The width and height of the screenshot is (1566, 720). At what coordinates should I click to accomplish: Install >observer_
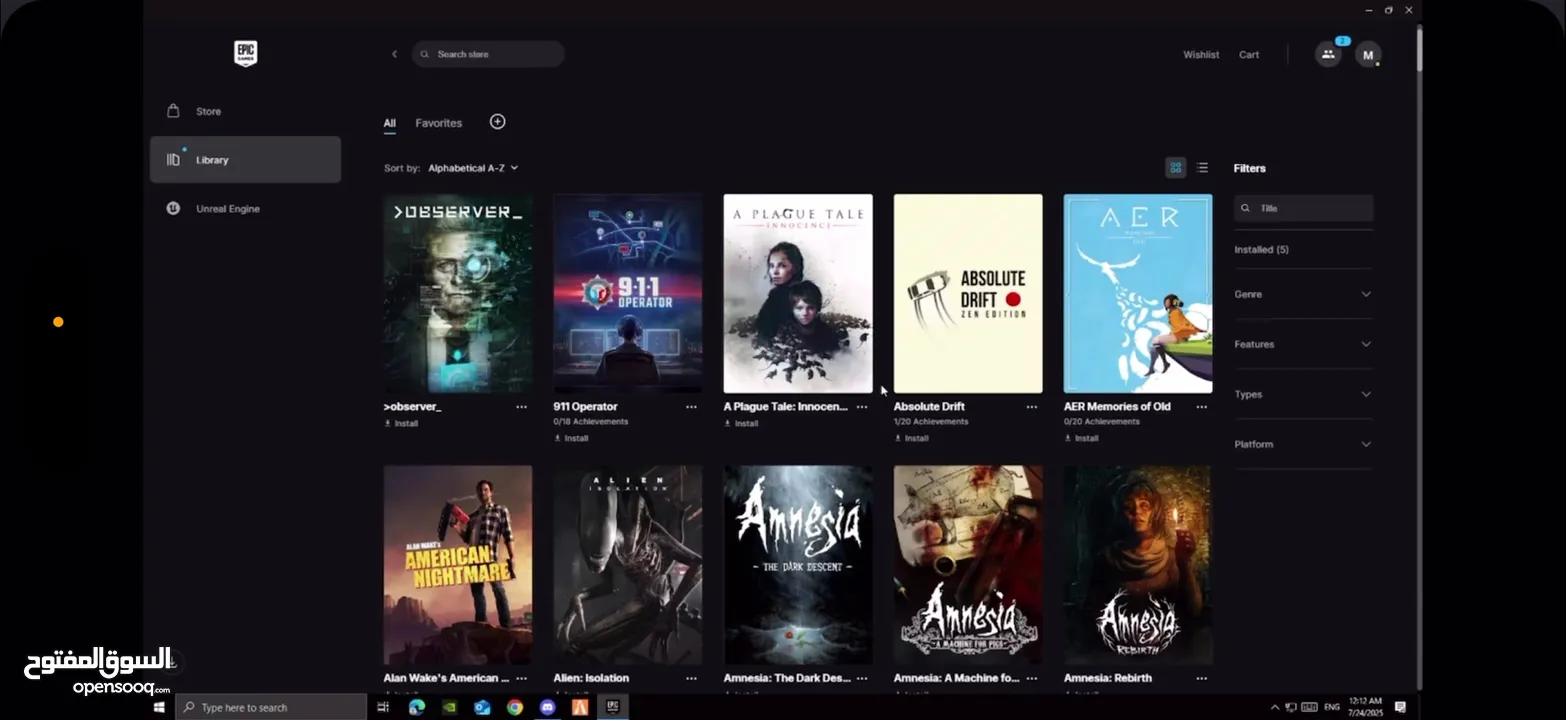401,423
